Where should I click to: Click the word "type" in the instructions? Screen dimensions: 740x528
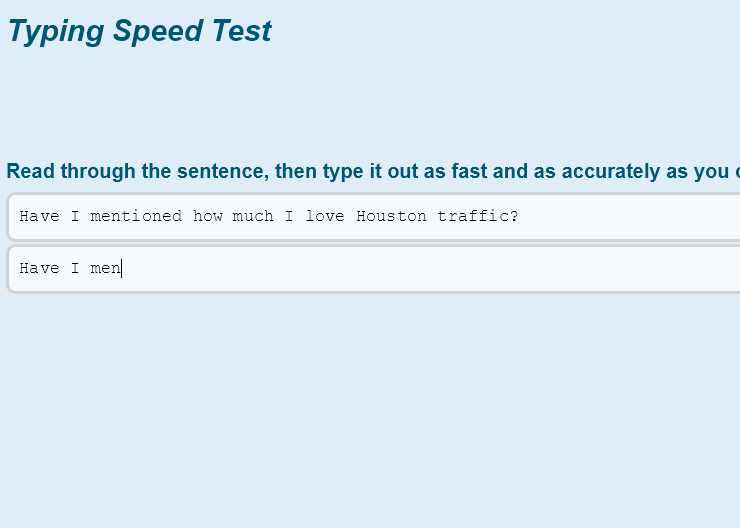(343, 171)
